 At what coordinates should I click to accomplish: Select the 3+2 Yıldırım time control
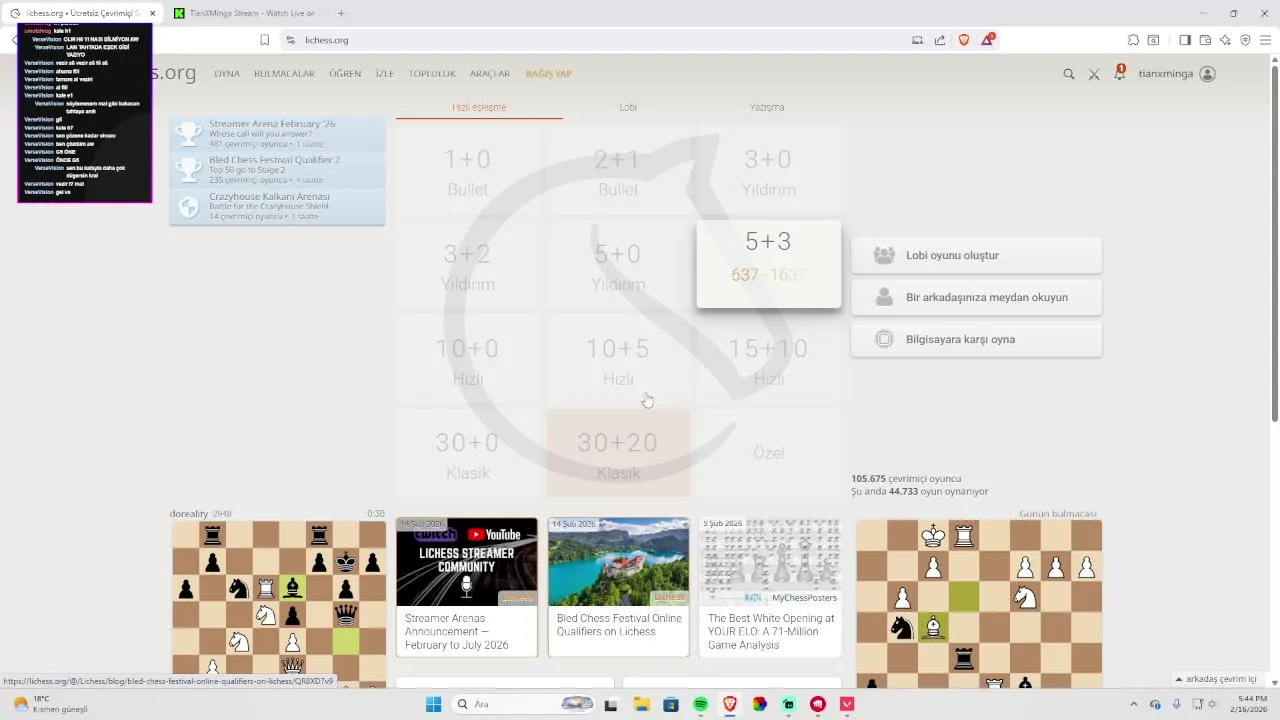pos(467,267)
